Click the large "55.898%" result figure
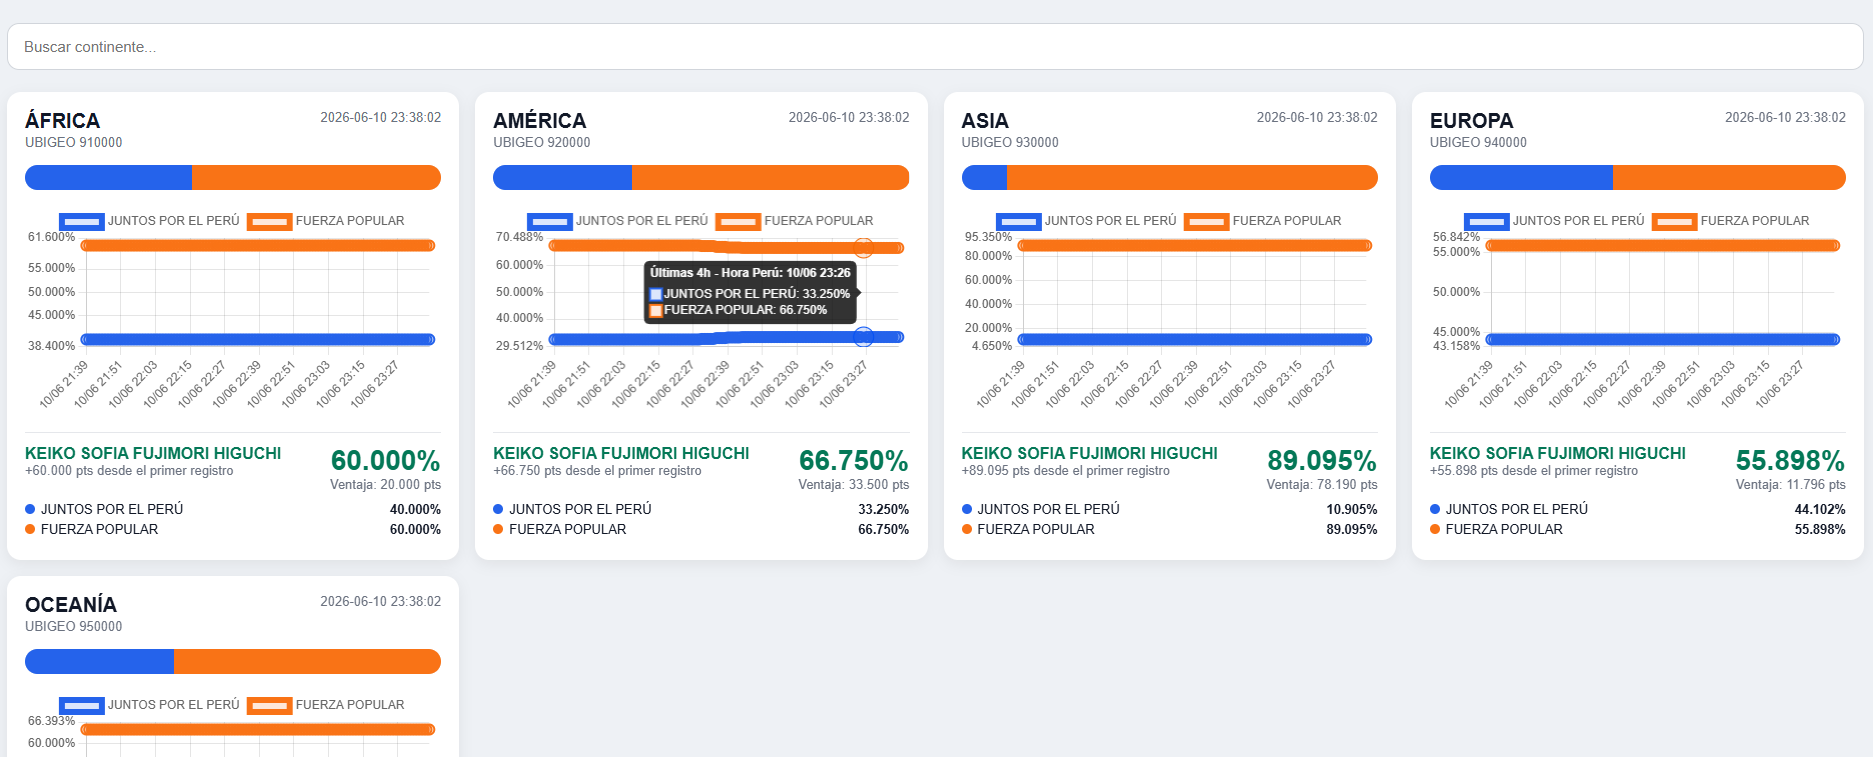This screenshot has height=757, width=1873. coord(1791,461)
